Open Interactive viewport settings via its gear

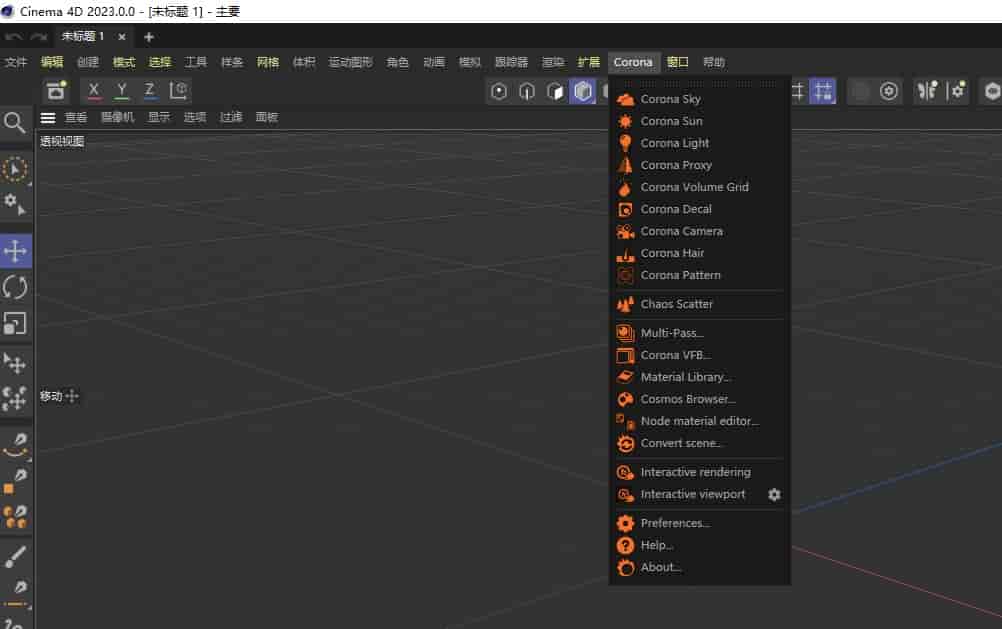(774, 494)
